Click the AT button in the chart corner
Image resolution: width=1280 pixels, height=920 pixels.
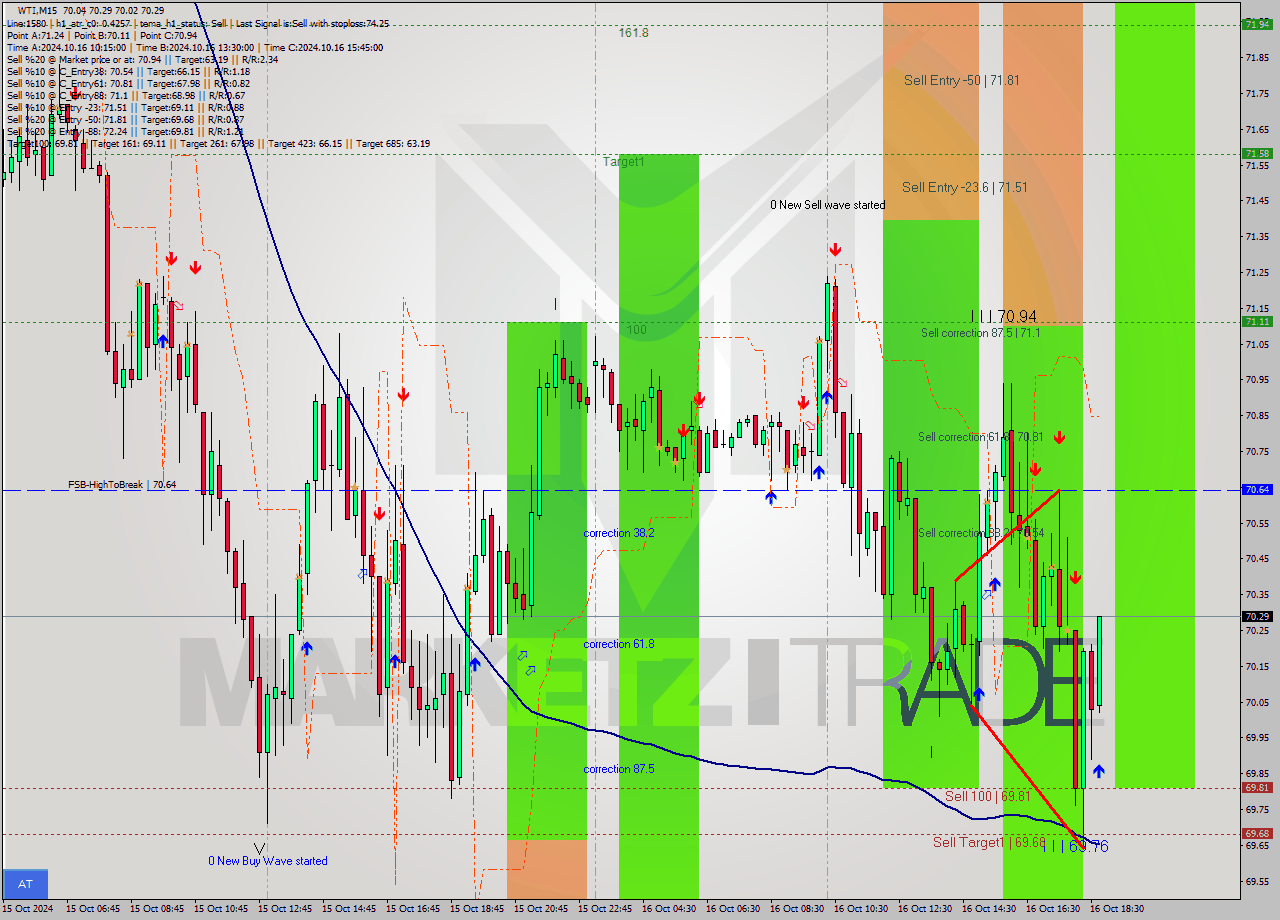(25, 884)
